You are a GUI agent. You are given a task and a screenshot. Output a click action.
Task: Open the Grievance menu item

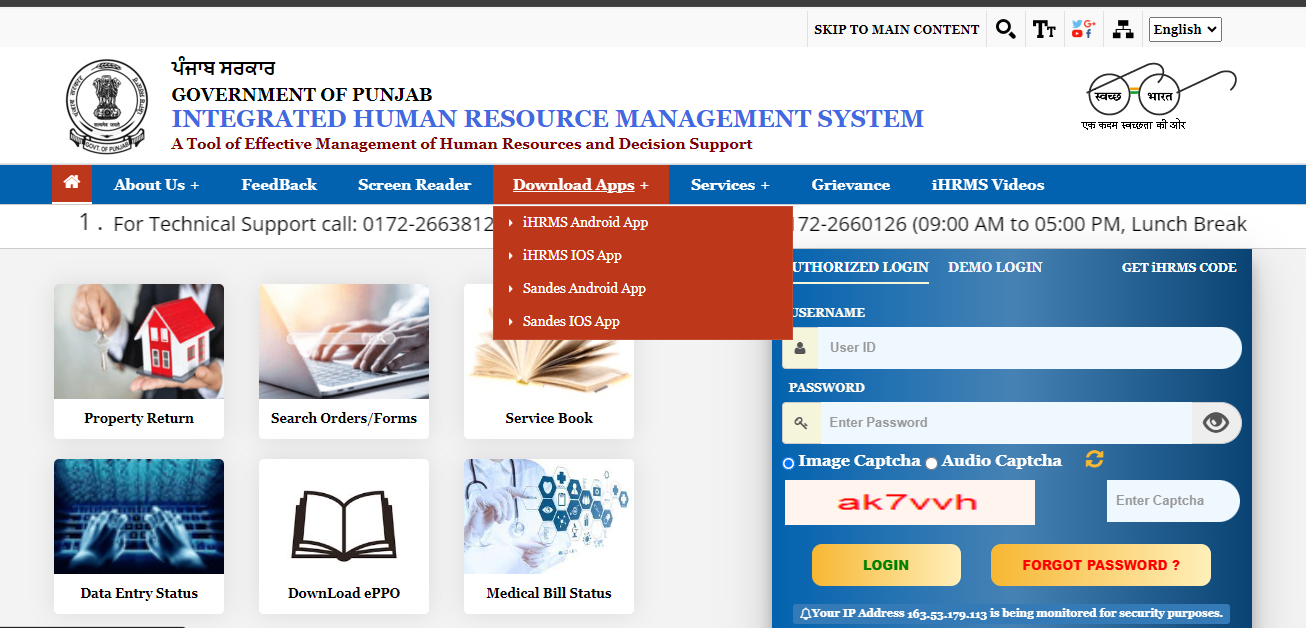851,185
